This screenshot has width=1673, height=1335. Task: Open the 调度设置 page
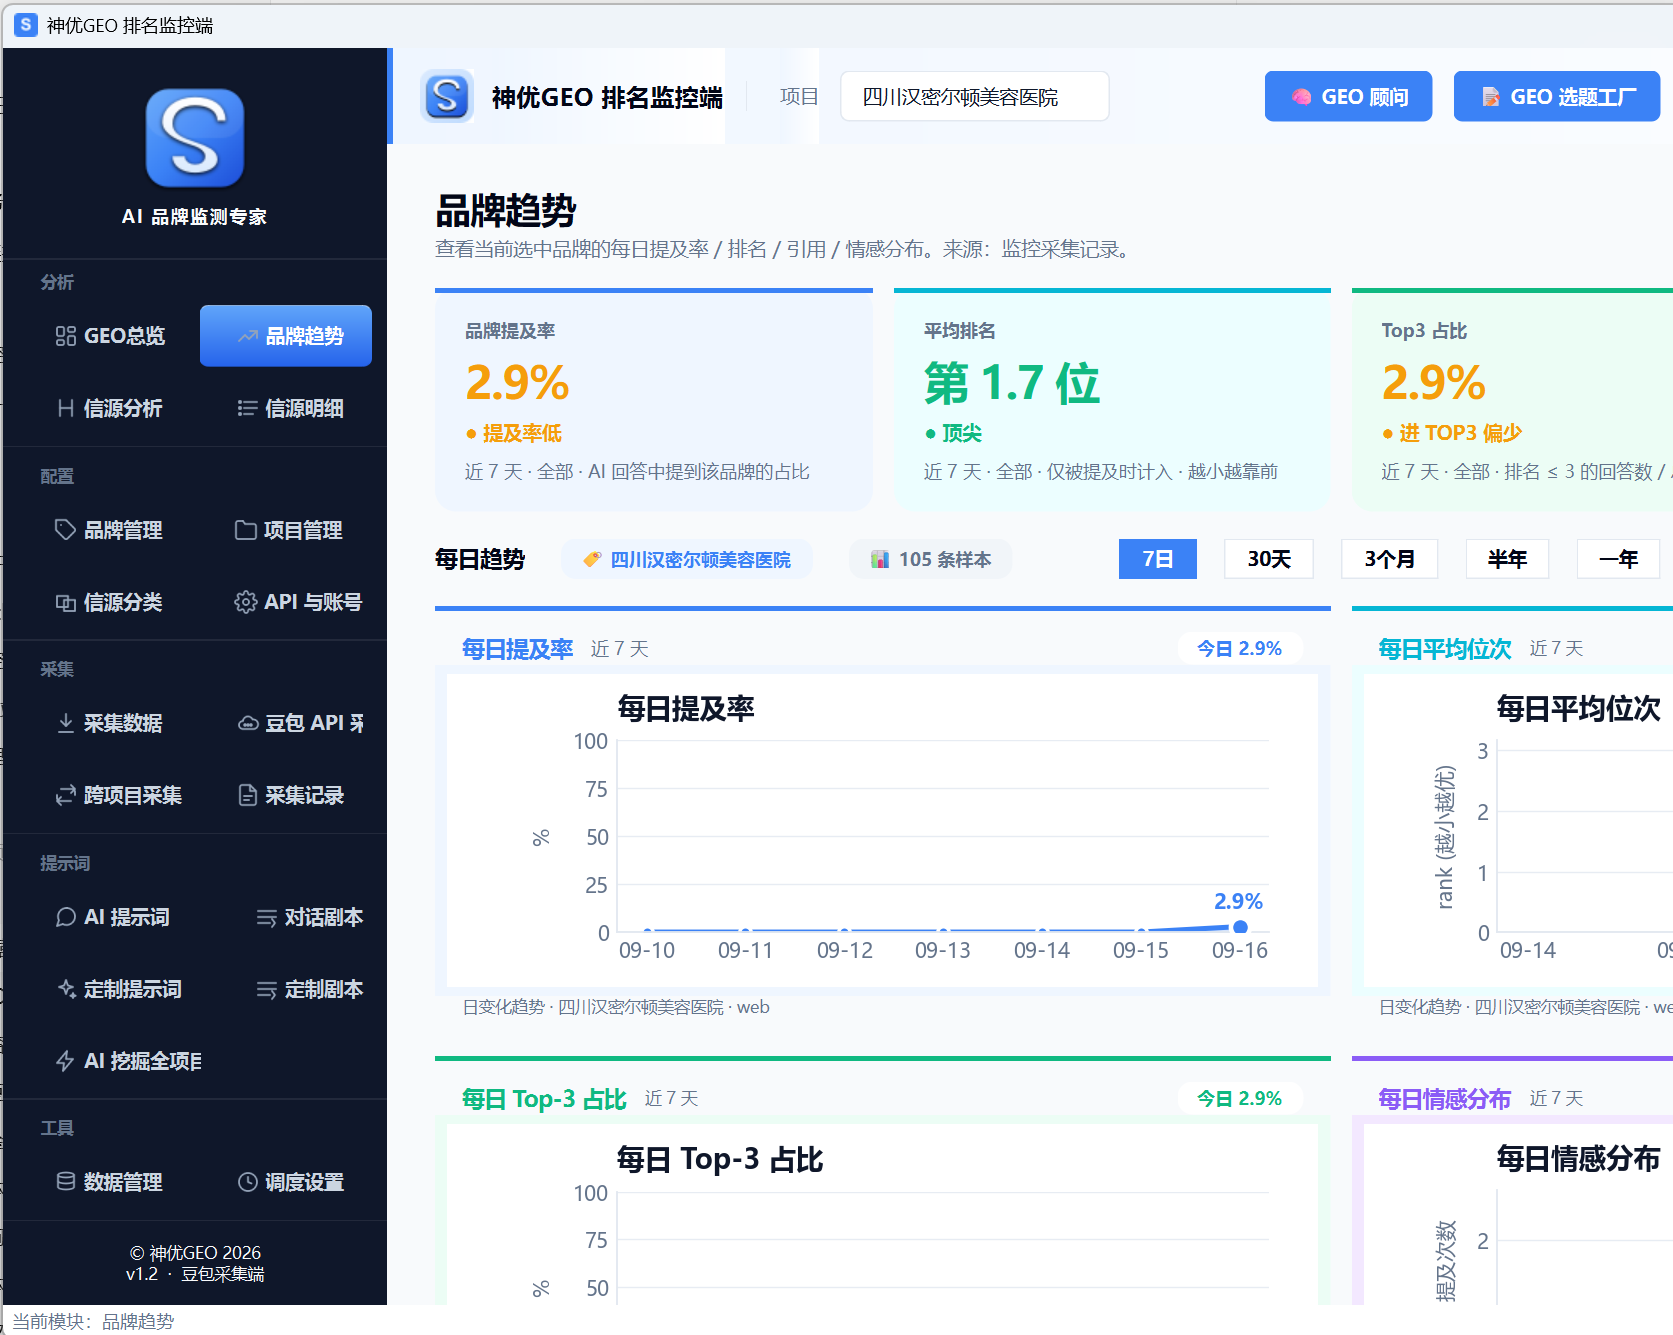click(x=291, y=1182)
